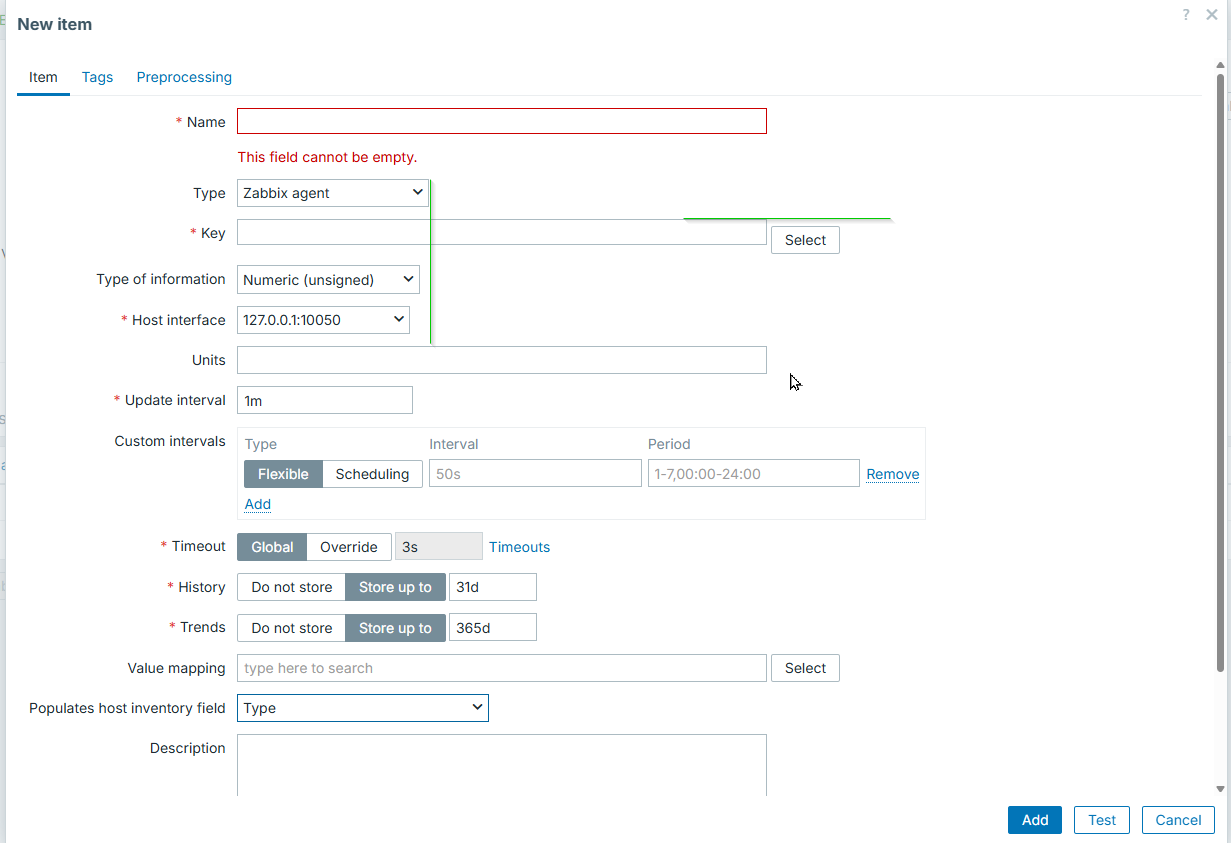The height and width of the screenshot is (843, 1231).
Task: Remove the custom interval row
Action: point(892,474)
